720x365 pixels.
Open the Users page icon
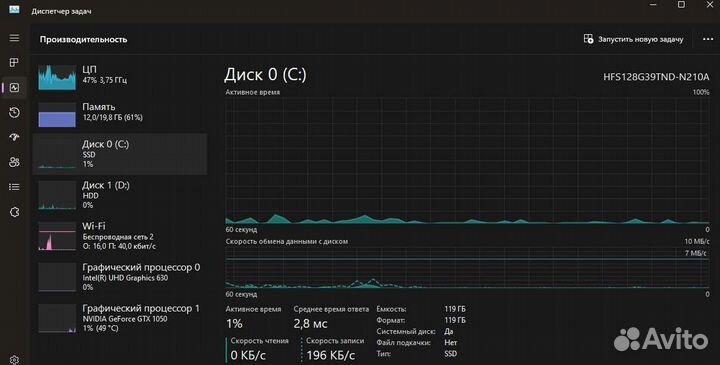click(x=14, y=162)
